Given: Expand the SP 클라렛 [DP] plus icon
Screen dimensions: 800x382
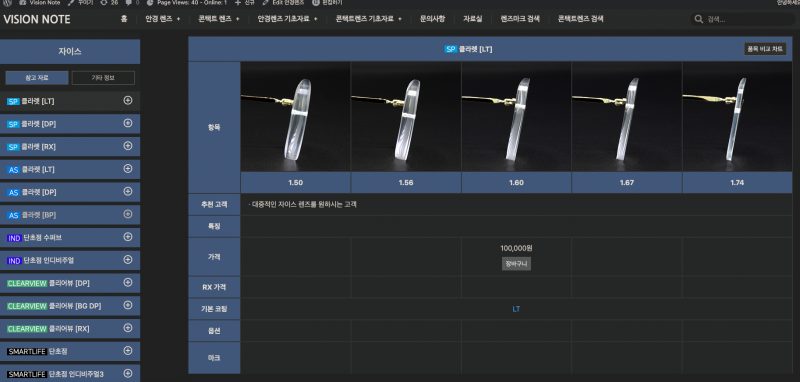Looking at the screenshot, I should [x=128, y=123].
